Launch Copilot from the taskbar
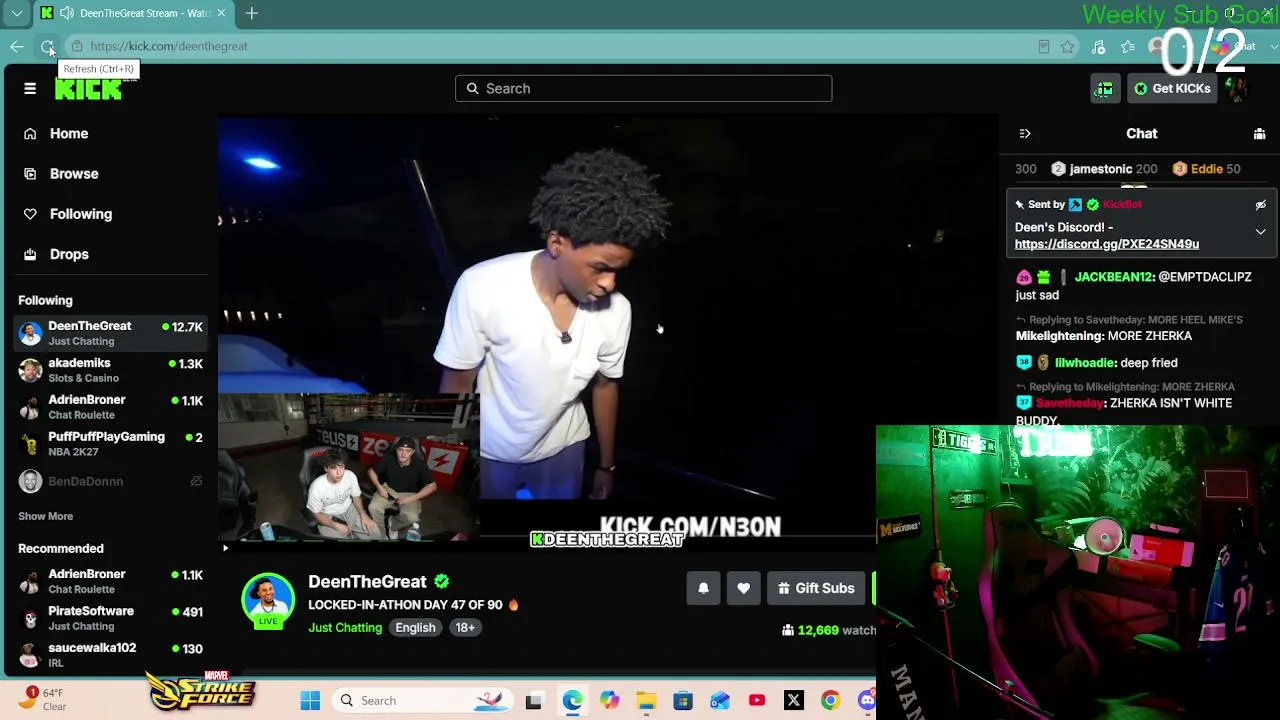The image size is (1280, 720). (609, 701)
